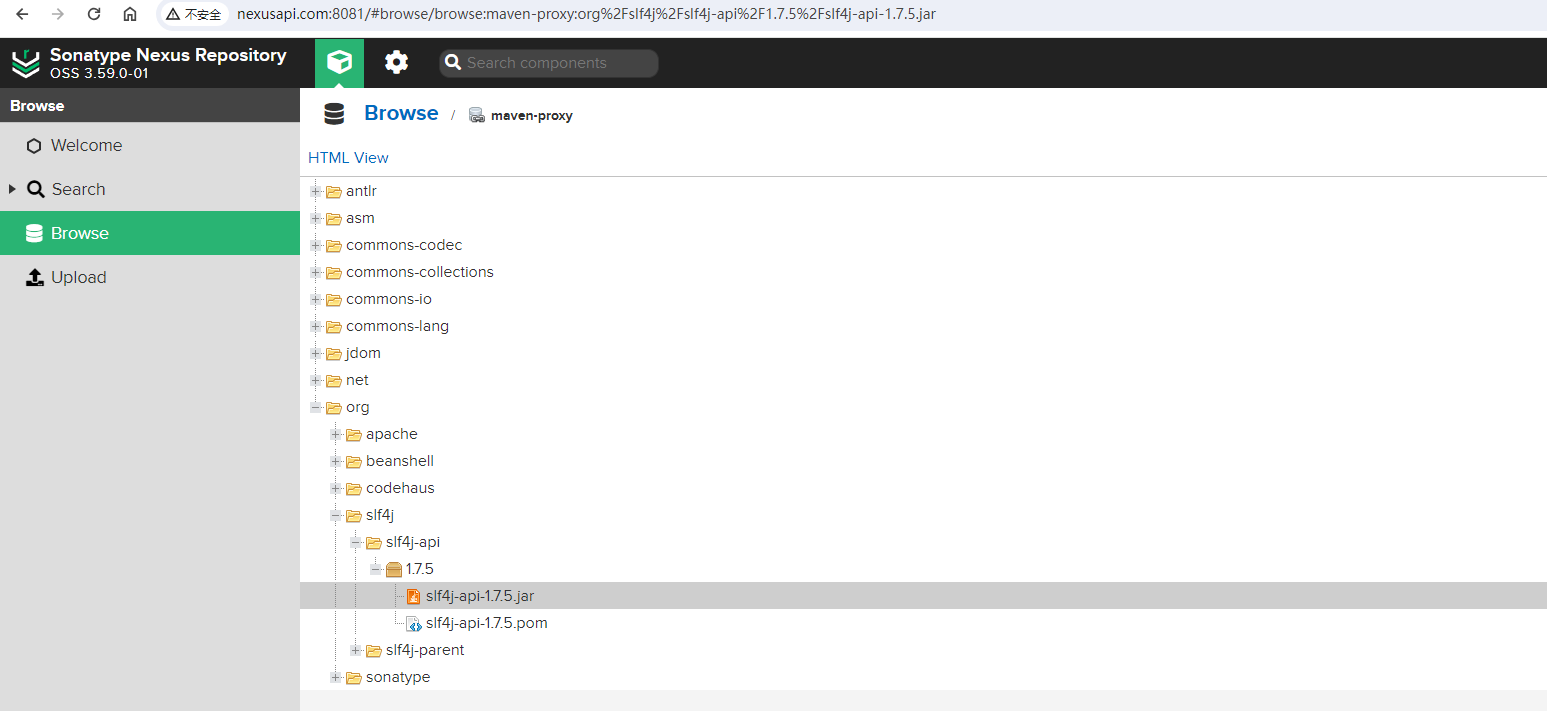
Task: Select the commons-codec folder label
Action: 404,245
